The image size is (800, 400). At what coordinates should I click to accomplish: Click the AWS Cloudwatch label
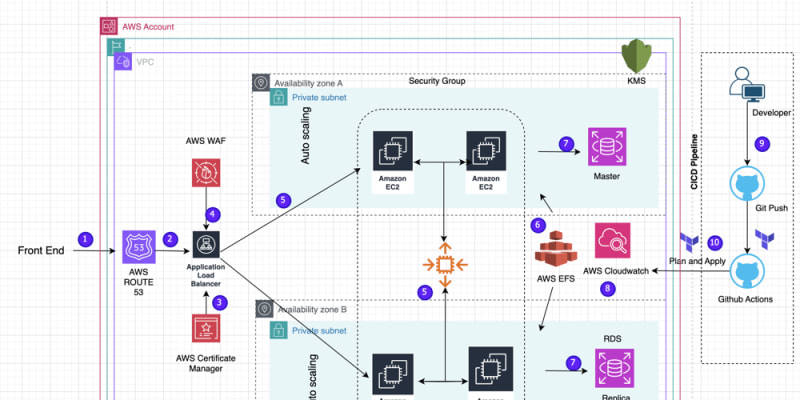[x=615, y=271]
